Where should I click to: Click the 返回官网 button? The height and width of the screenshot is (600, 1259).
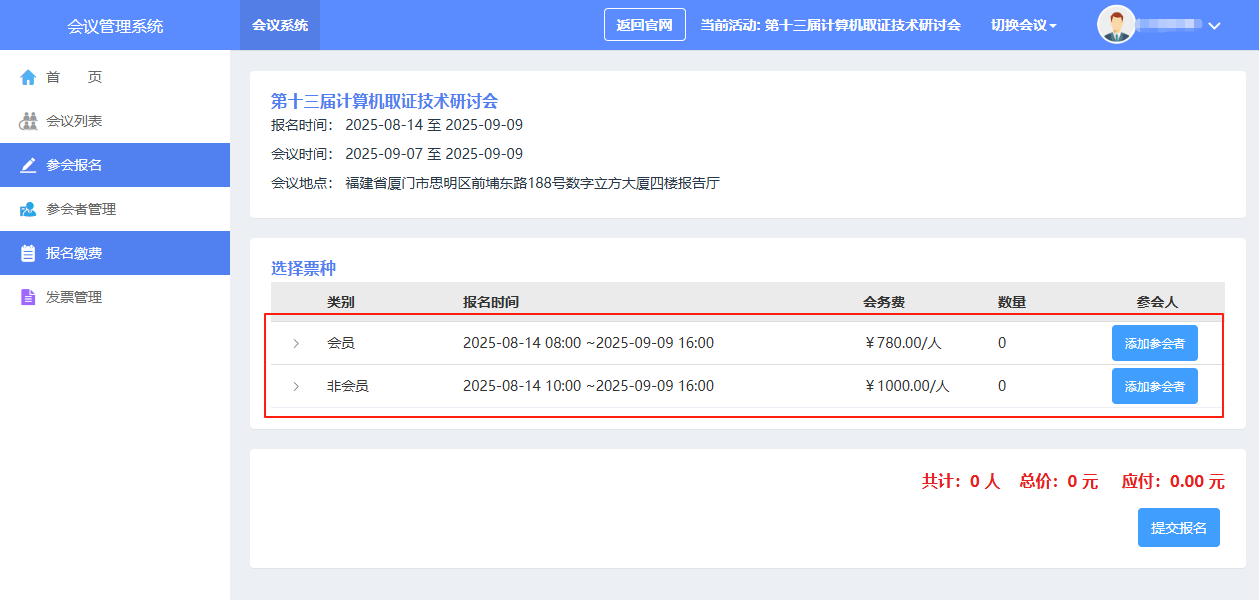point(644,25)
